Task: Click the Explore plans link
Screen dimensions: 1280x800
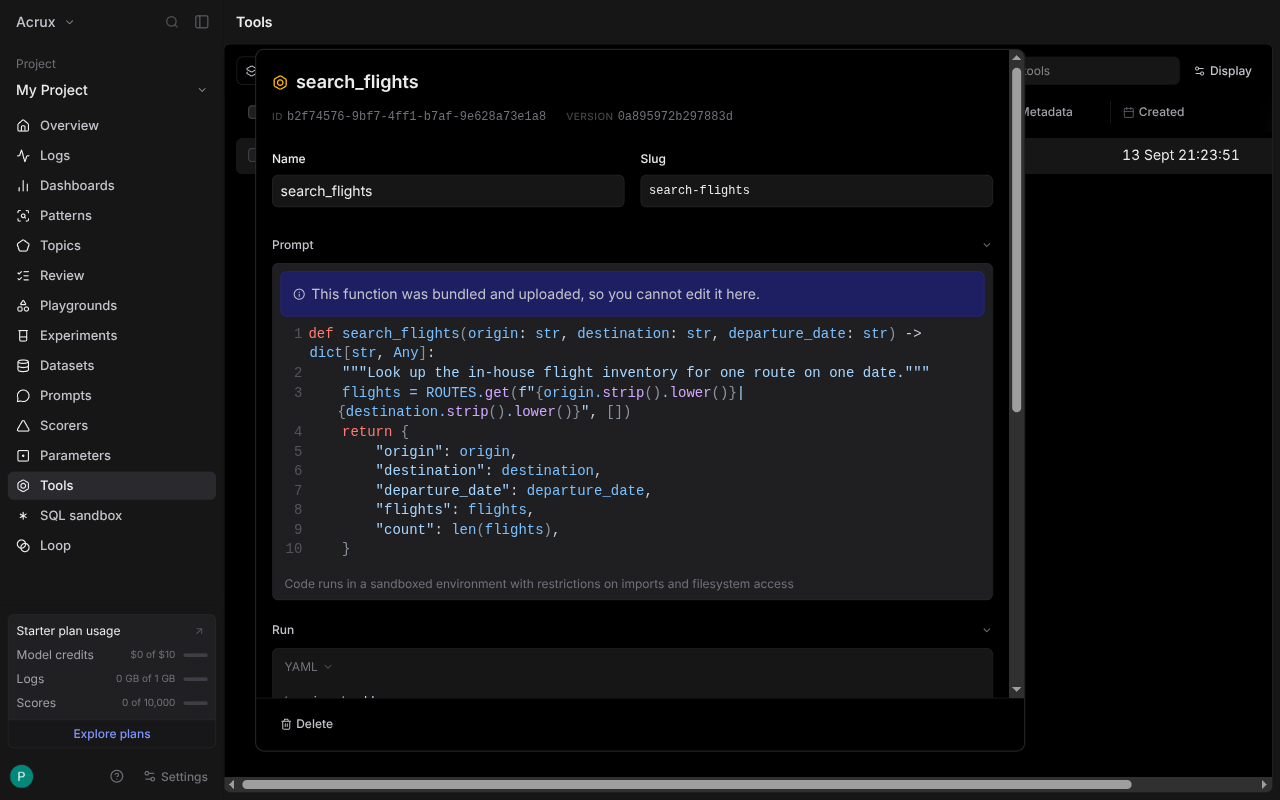Action: click(112, 734)
